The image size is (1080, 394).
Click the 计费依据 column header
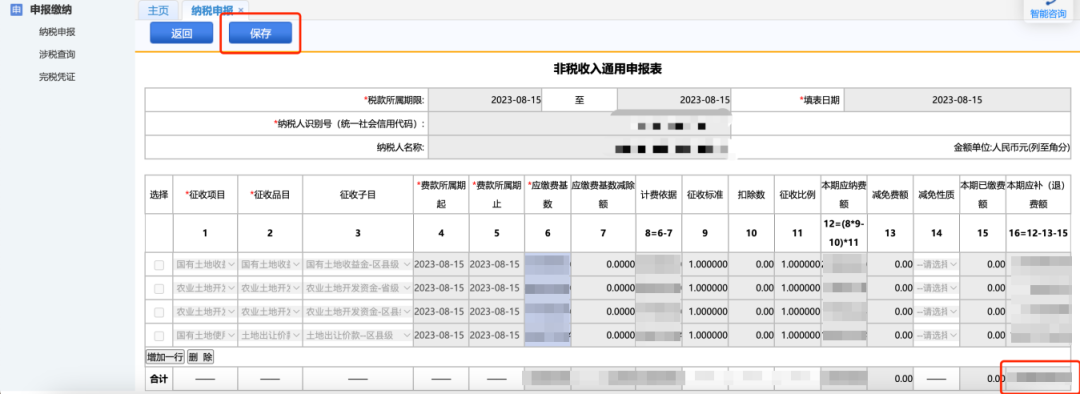[x=658, y=194]
